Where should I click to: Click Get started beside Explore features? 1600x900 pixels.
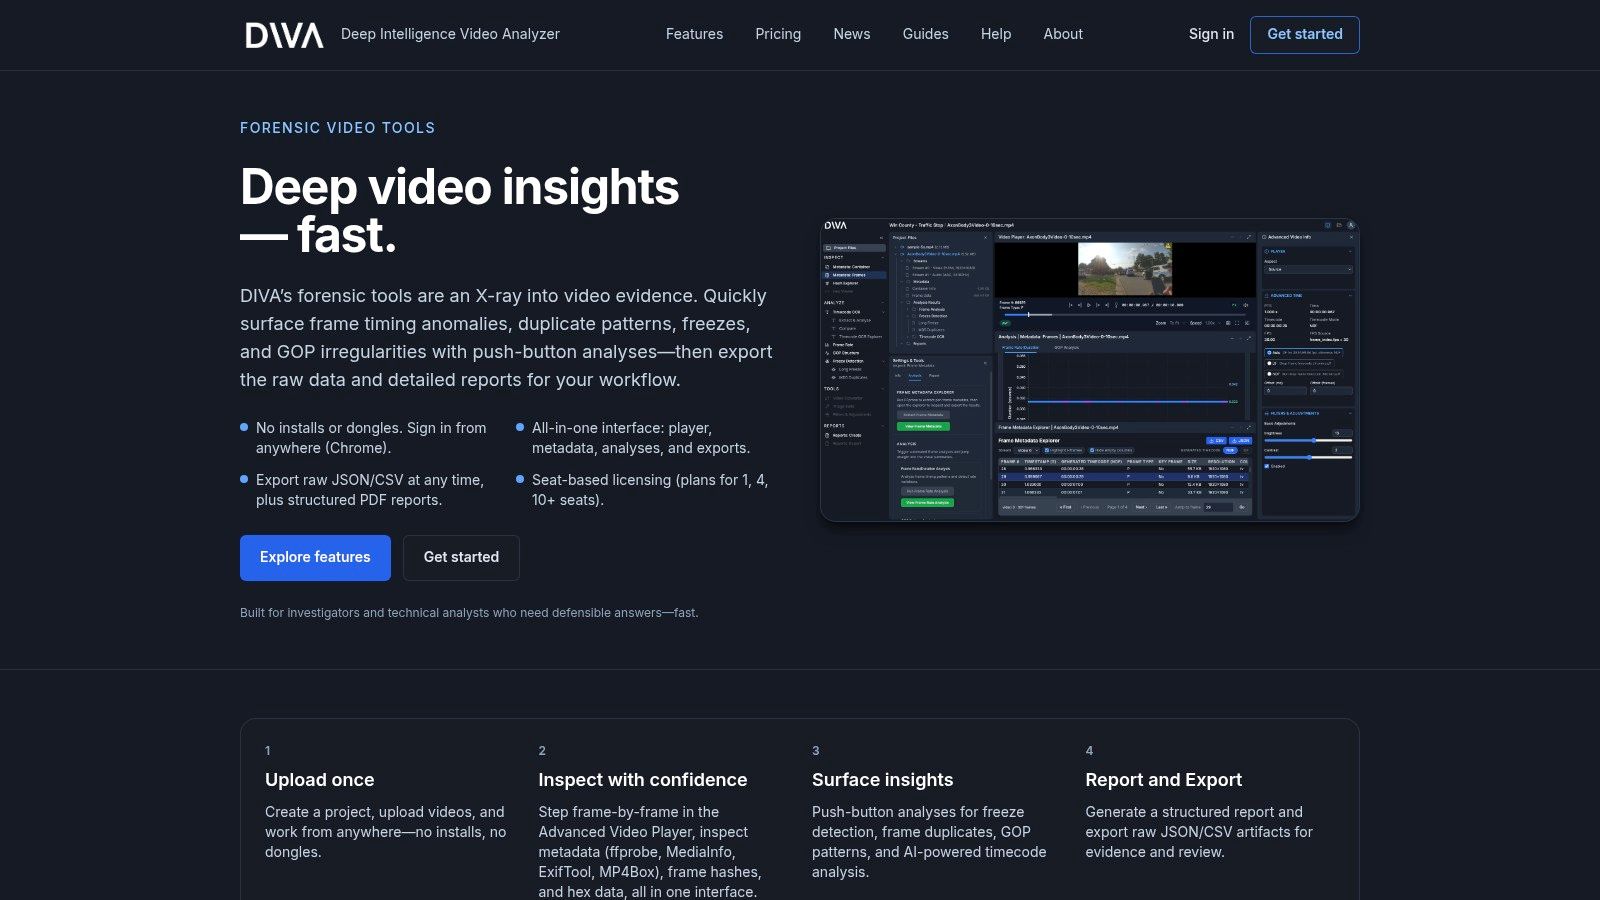tap(461, 558)
